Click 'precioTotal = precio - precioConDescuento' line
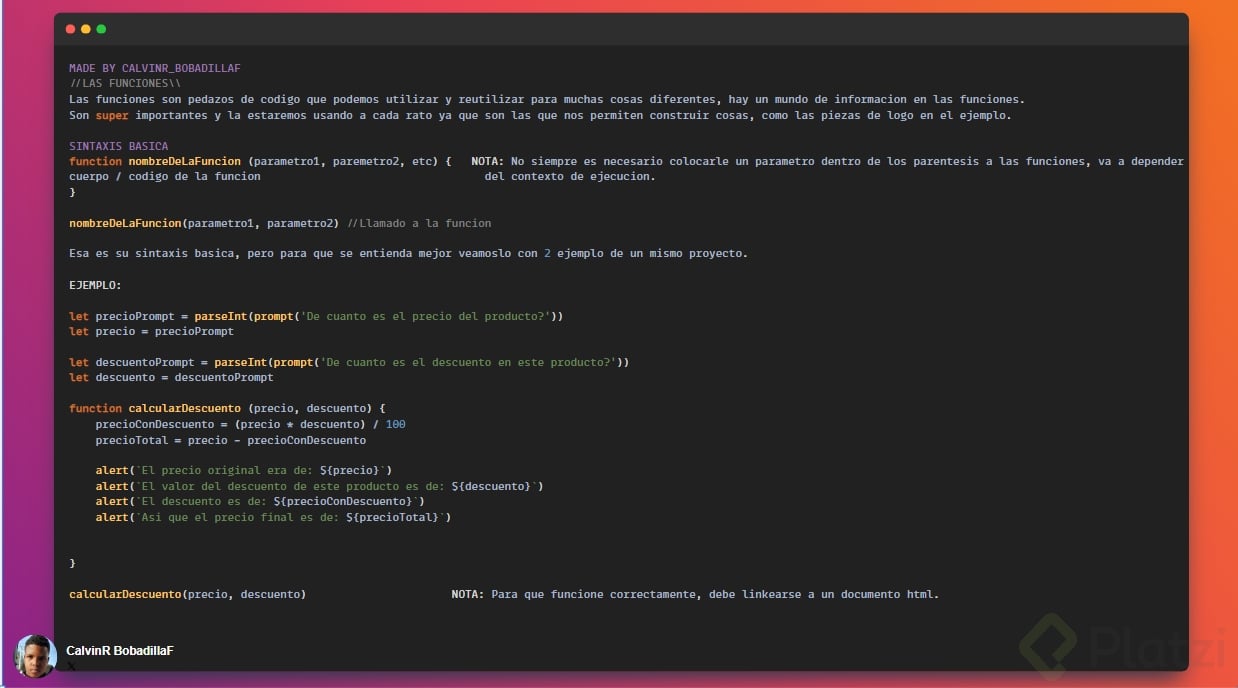 231,440
